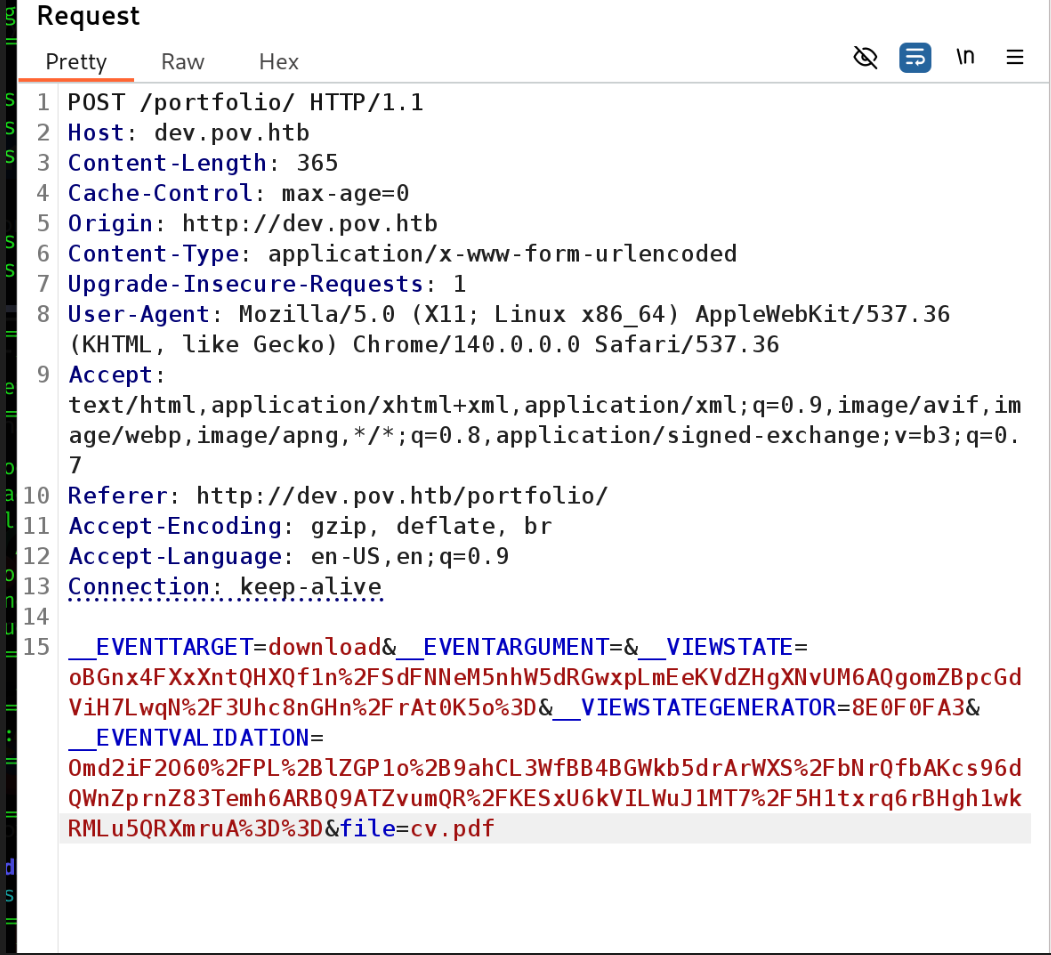Select the Origin header name
Image resolution: width=1051 pixels, height=955 pixels.
[111, 223]
